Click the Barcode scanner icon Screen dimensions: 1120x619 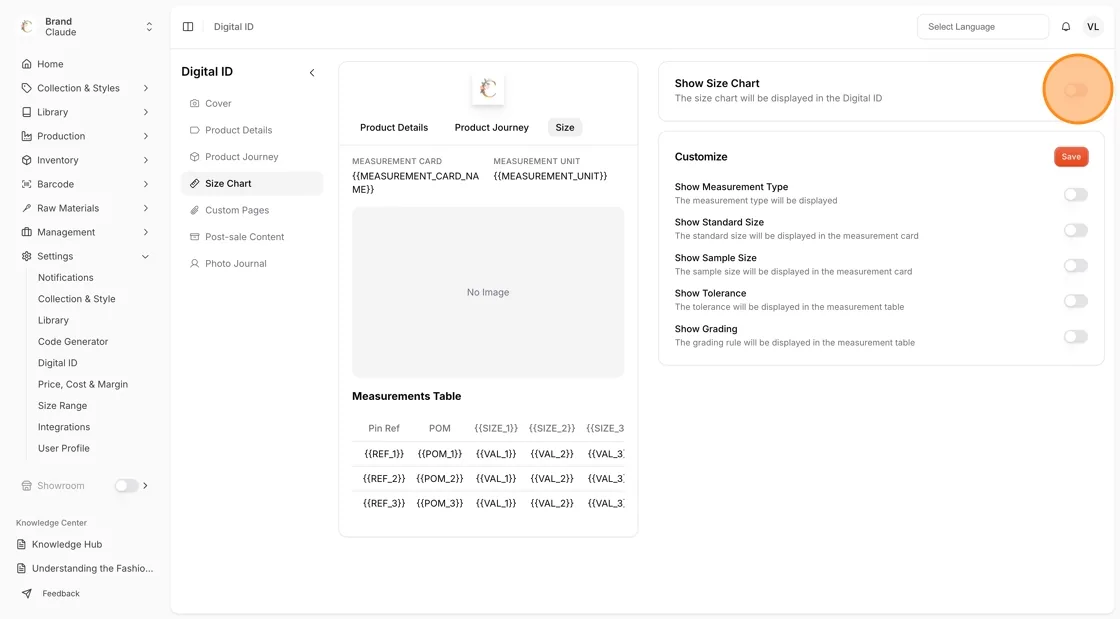pos(26,184)
